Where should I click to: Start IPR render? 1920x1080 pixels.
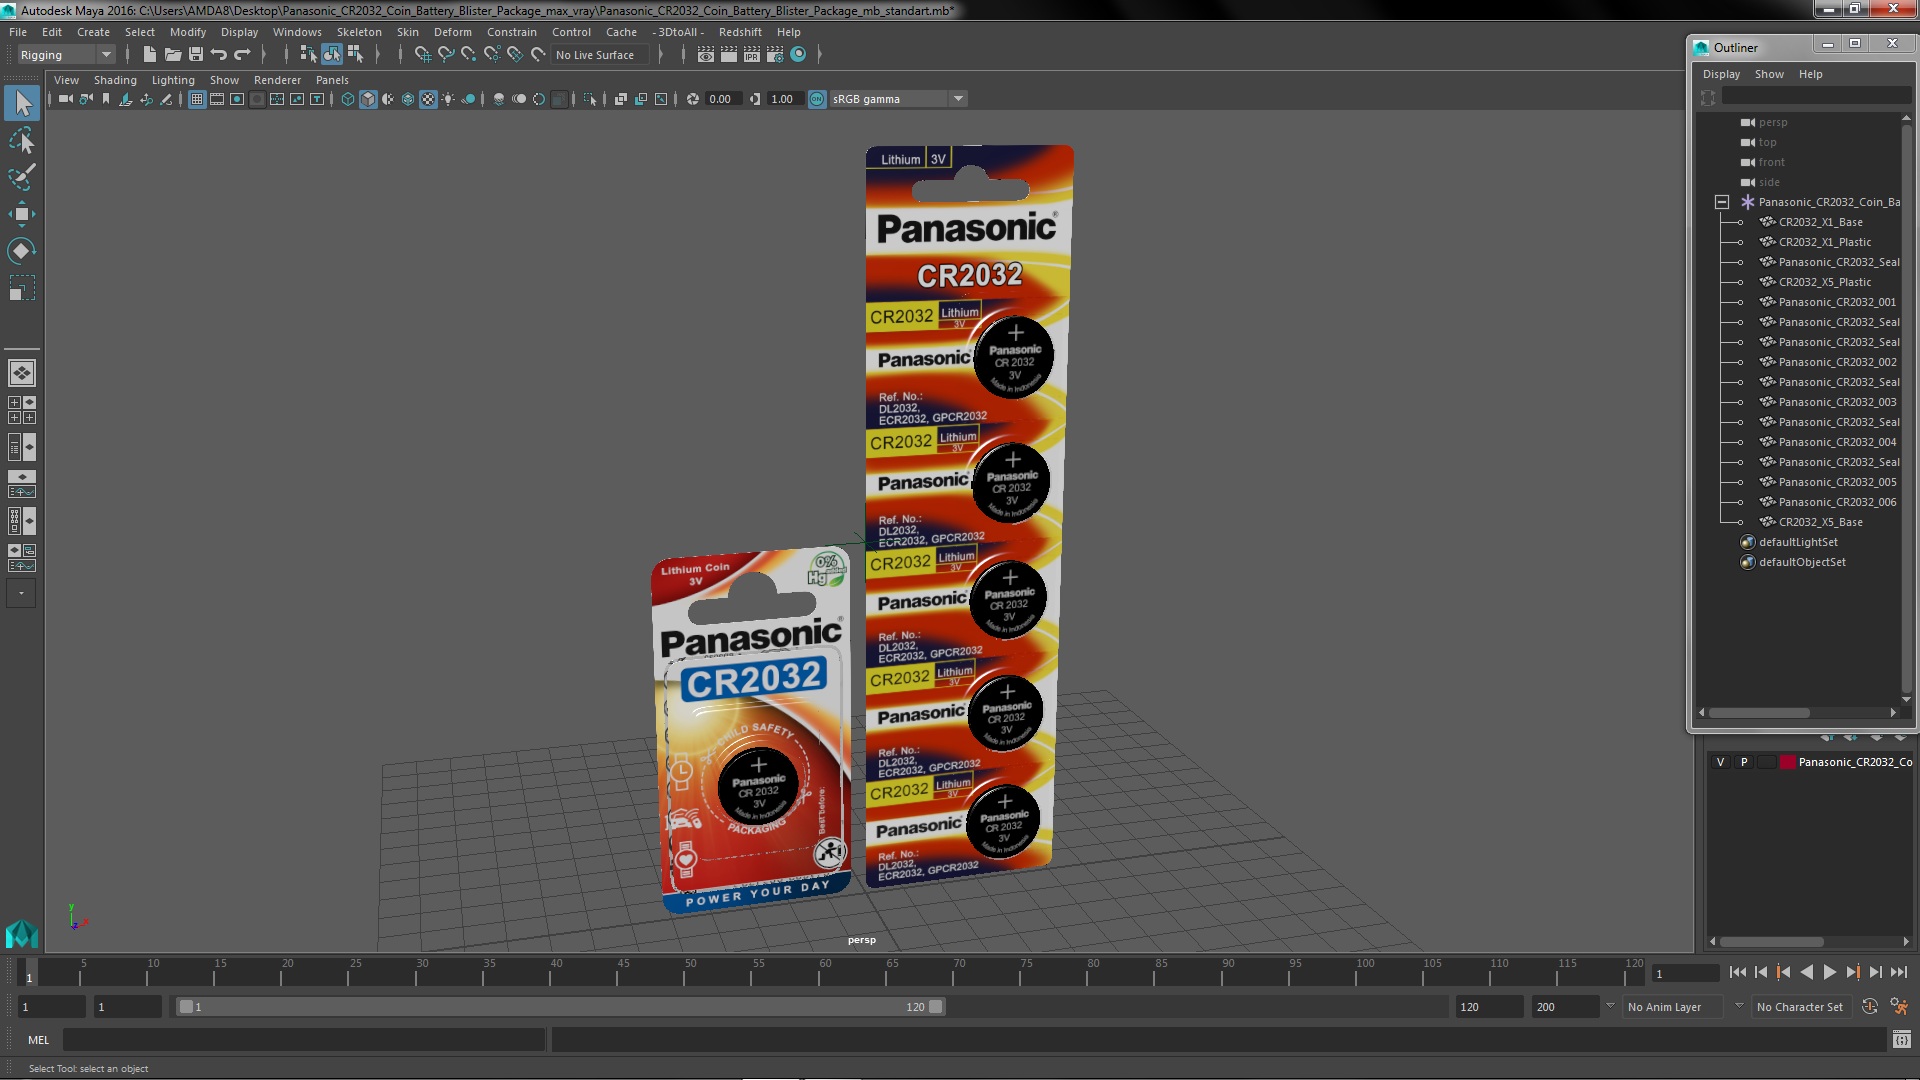(x=752, y=55)
